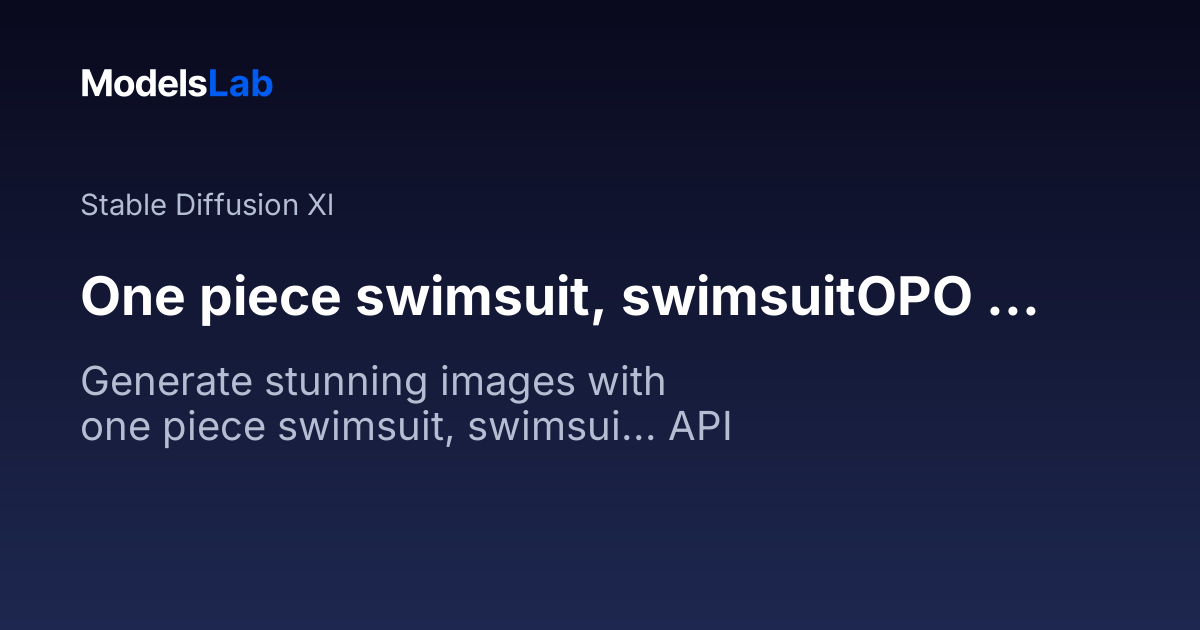This screenshot has height=630, width=1200.
Task: Click the white "Models" part of logo
Action: pos(144,84)
